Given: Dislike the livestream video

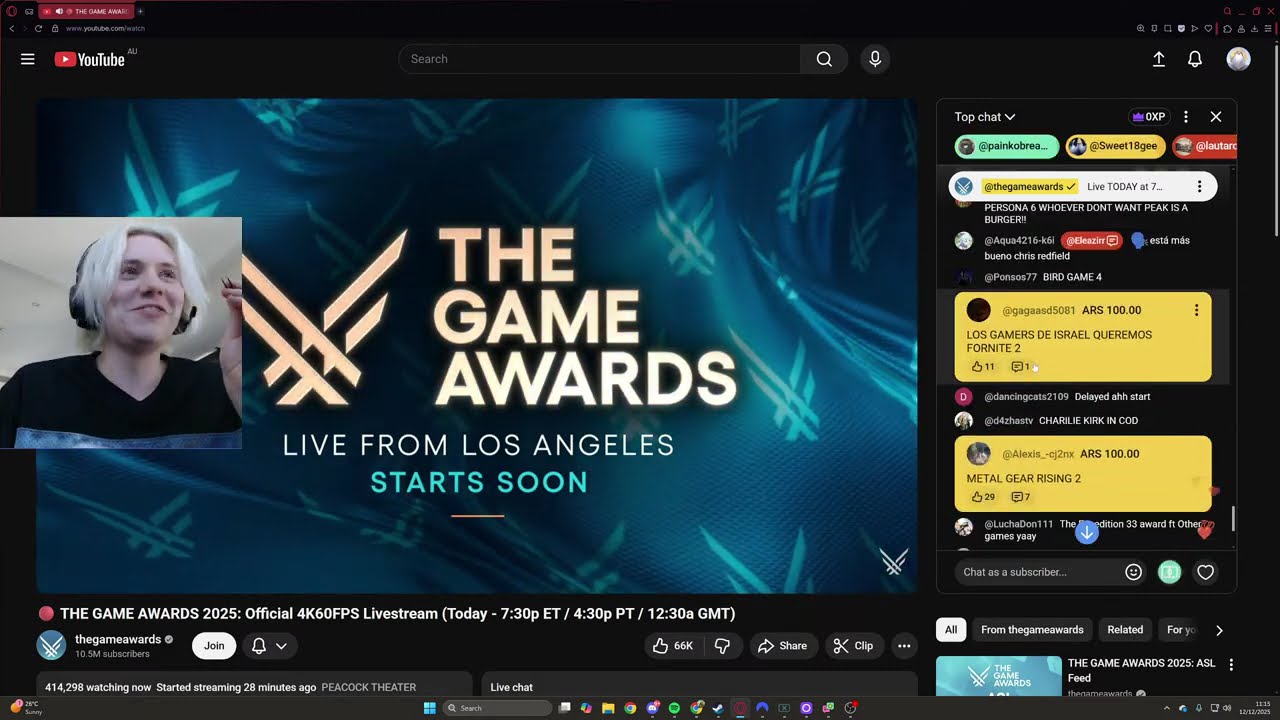Looking at the screenshot, I should click(x=722, y=646).
